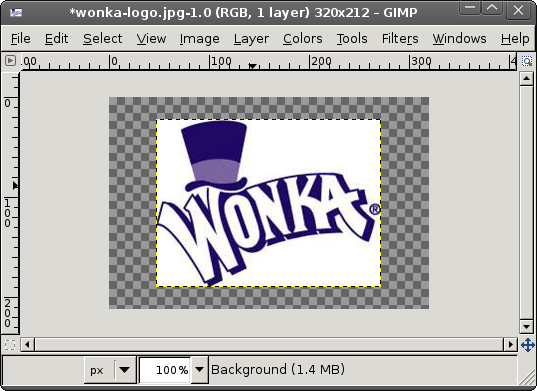Open the Select menu
The height and width of the screenshot is (391, 537).
[x=102, y=38]
